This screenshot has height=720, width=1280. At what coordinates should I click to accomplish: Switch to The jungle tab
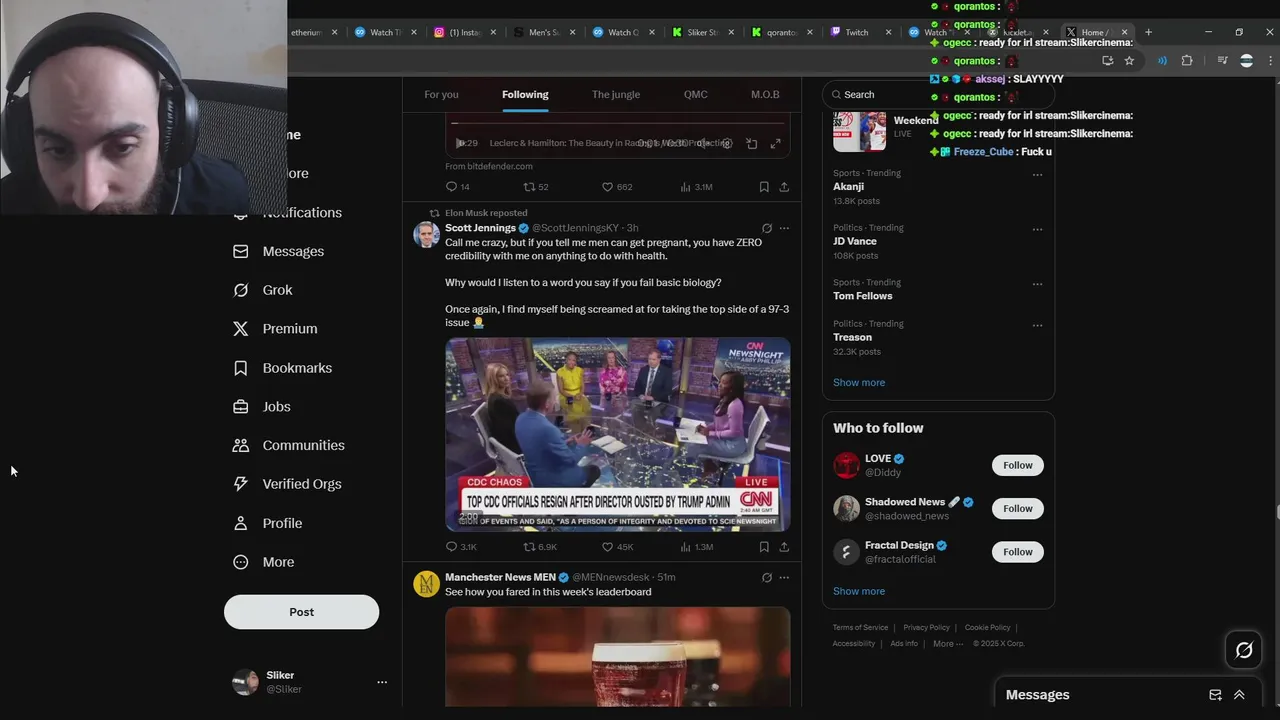tap(616, 94)
